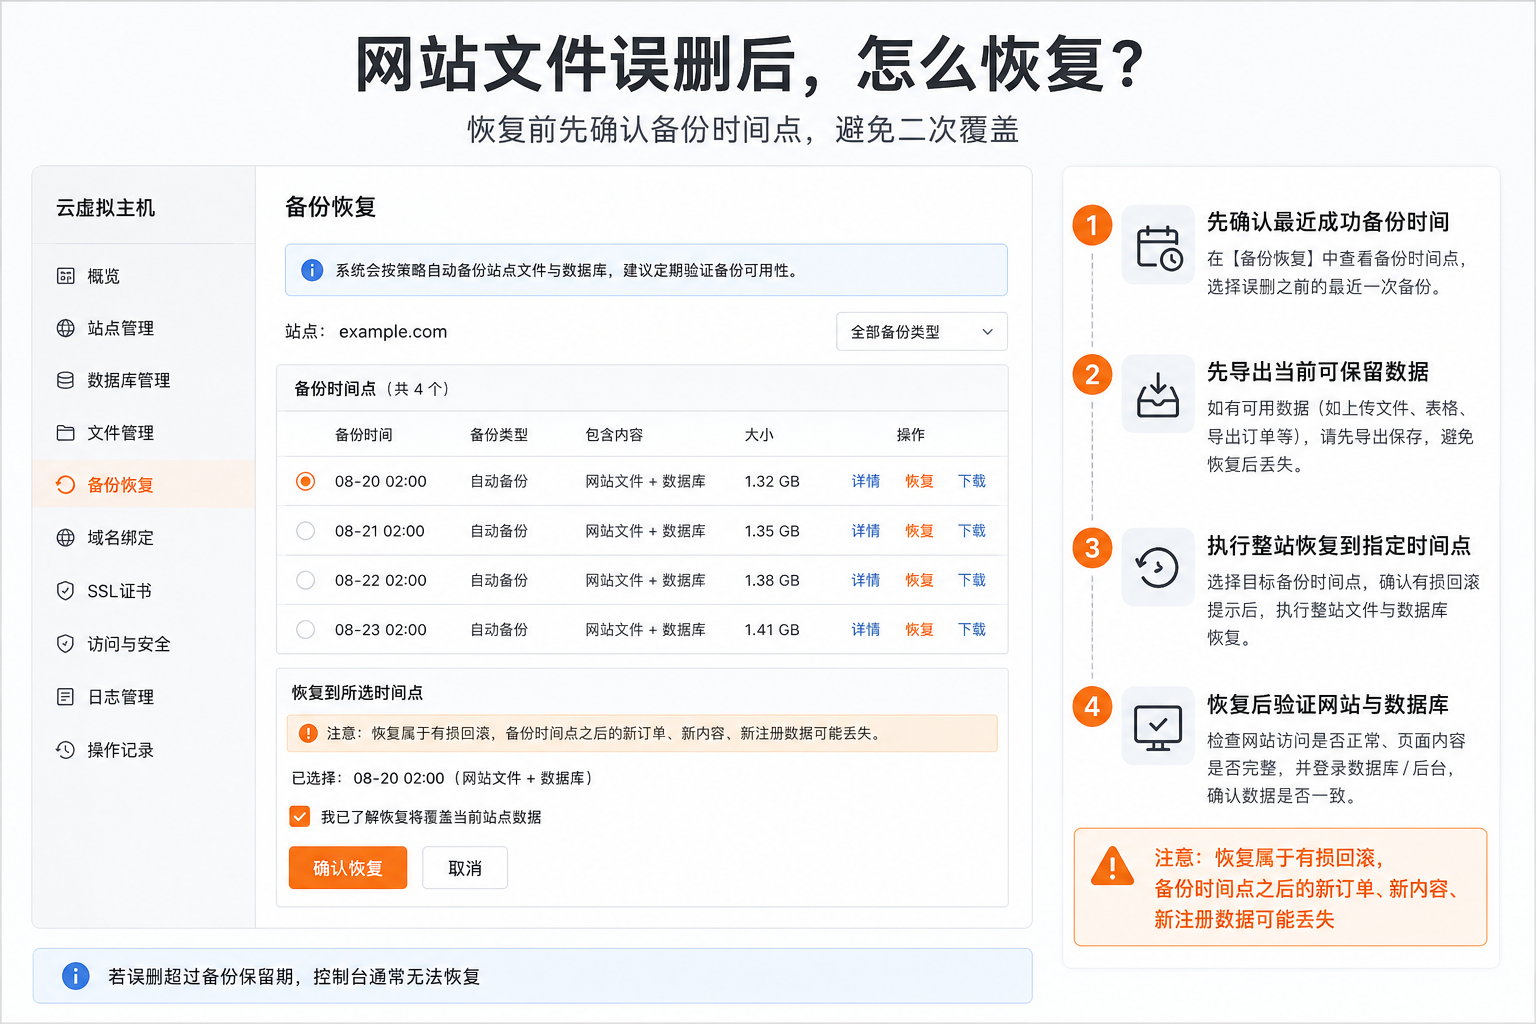1536x1024 pixels.
Task: Uncheck 我已了解恢复将覆盖当前站点数据 checkbox
Action: pyautogui.click(x=300, y=817)
